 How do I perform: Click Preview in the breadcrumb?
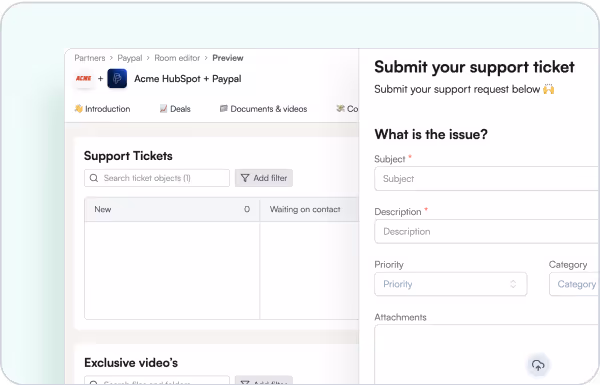(x=228, y=58)
